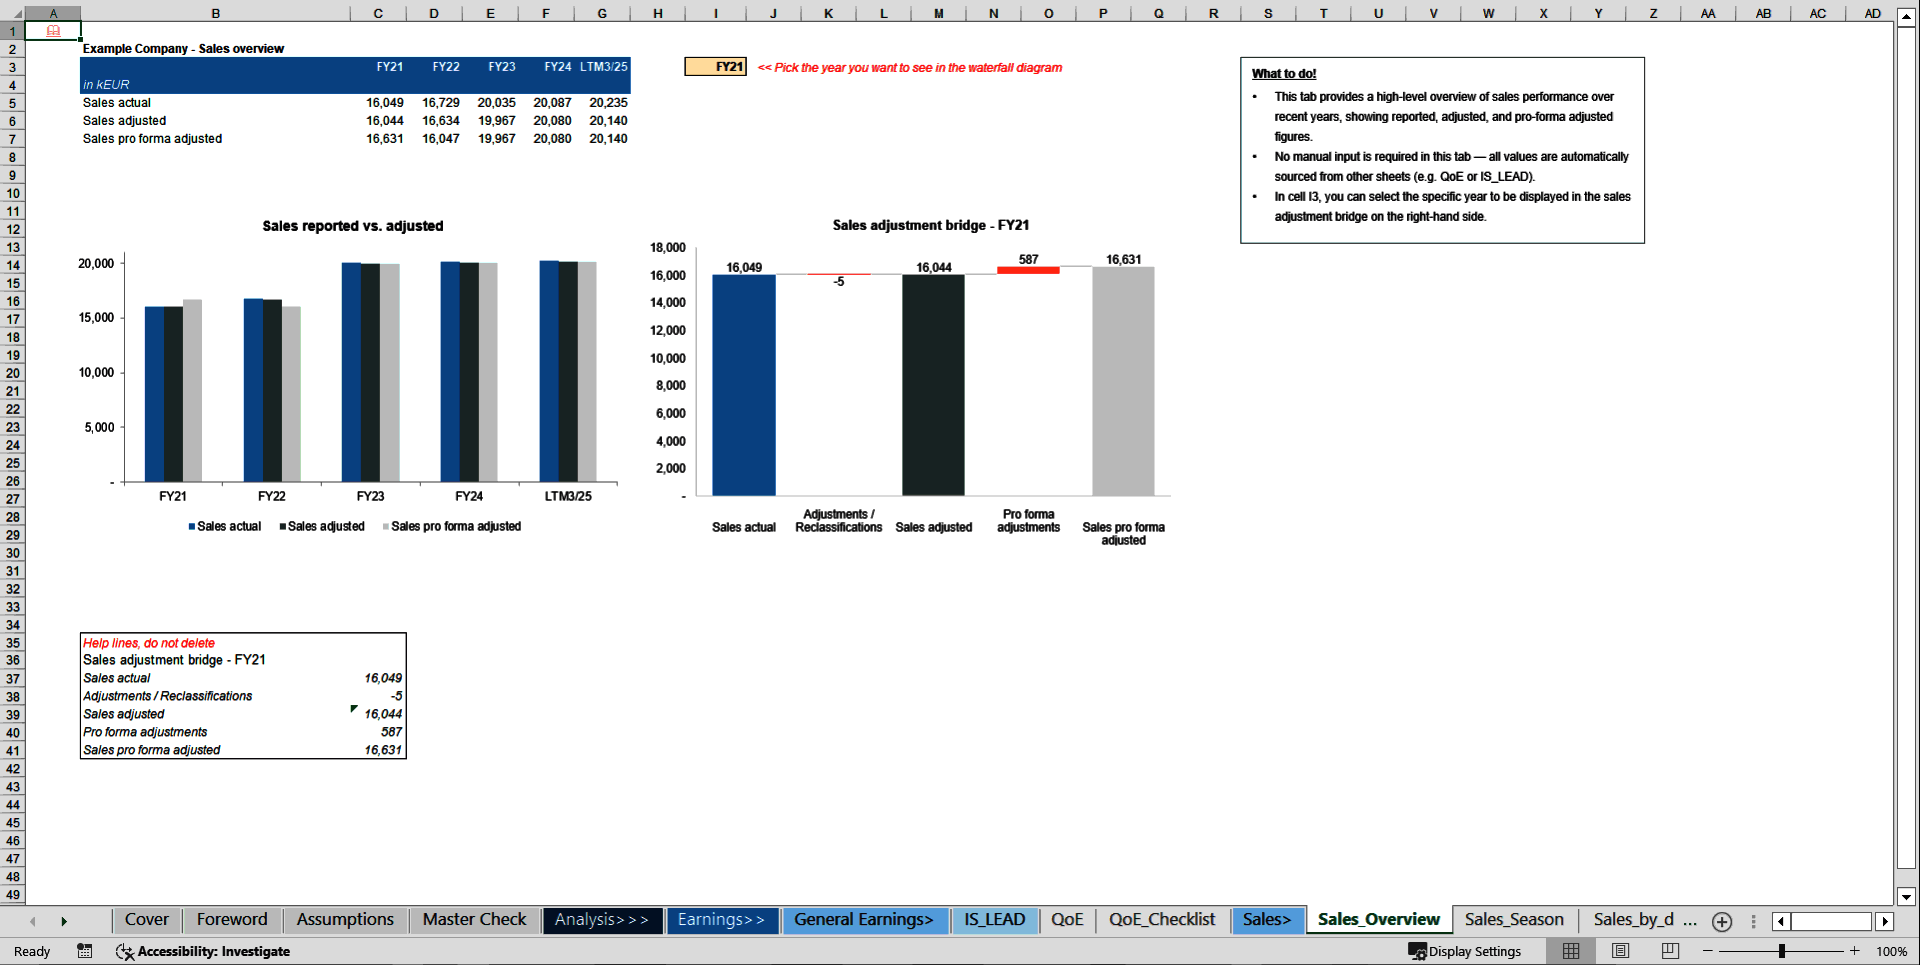1920x965 pixels.
Task: Run Accessibility: Investigate checker
Action: [x=203, y=951]
